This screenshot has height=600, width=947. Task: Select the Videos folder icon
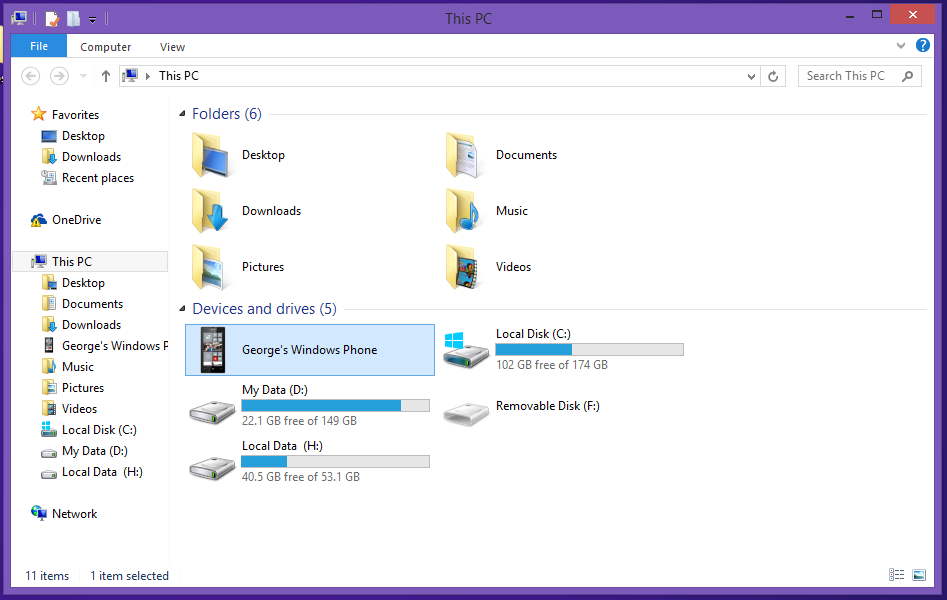tap(464, 267)
